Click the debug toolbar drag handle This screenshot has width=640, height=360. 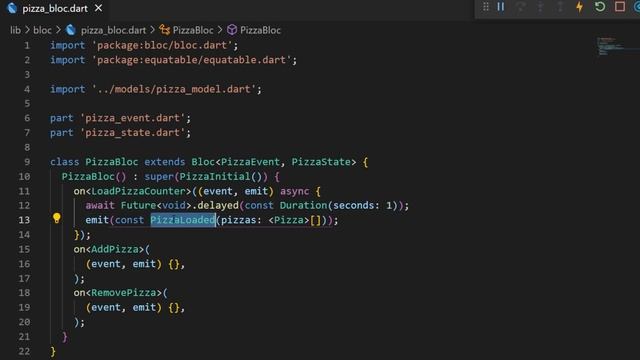click(x=486, y=7)
